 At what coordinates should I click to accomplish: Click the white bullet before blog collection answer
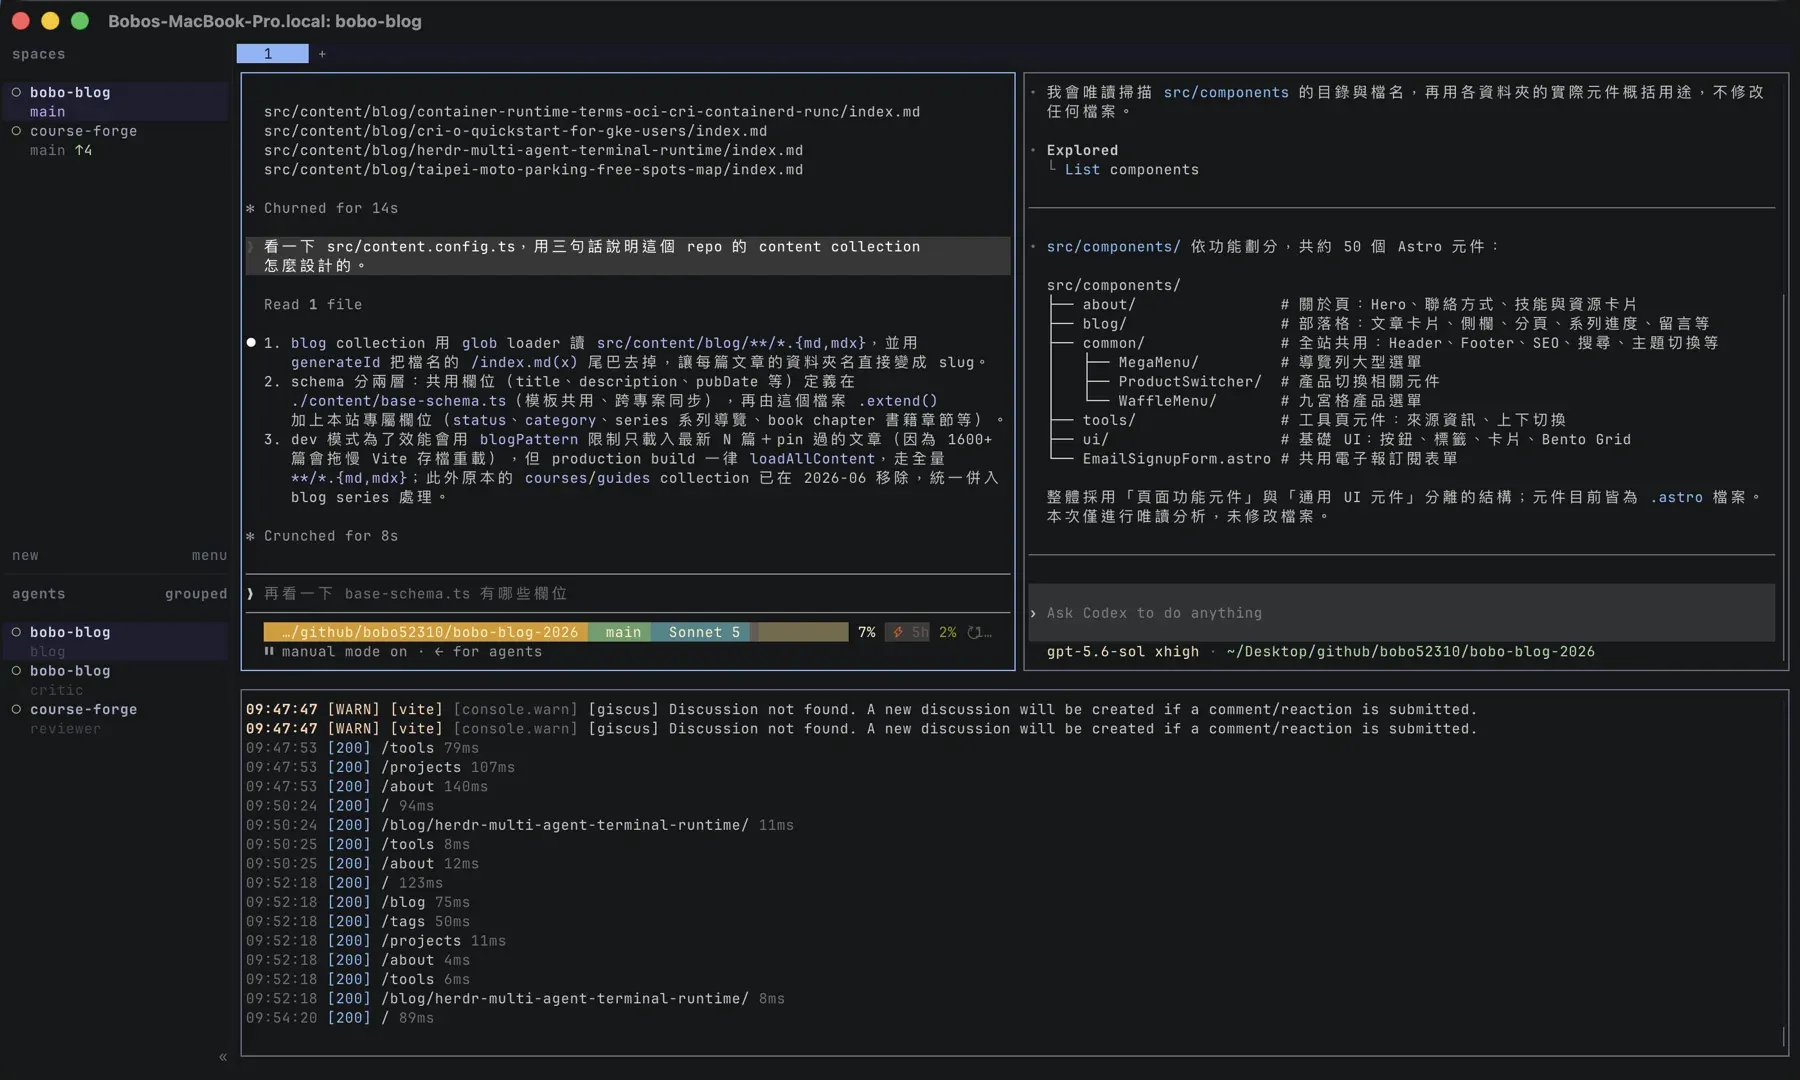coord(251,343)
